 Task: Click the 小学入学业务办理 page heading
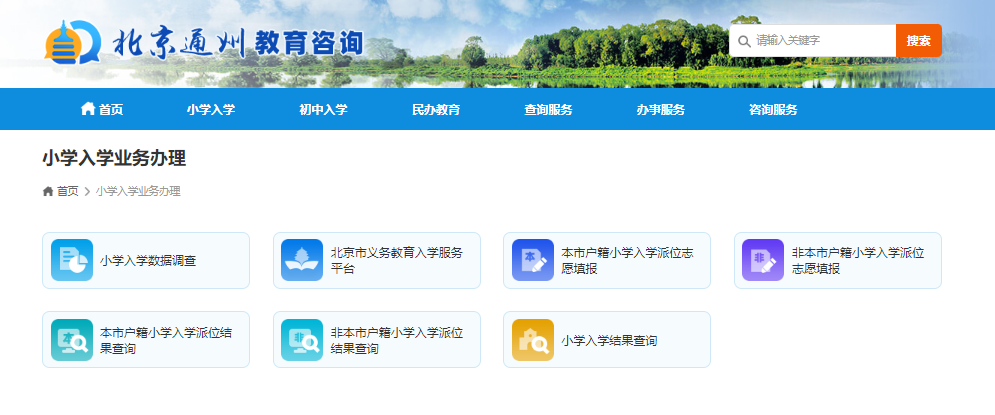pyautogui.click(x=114, y=158)
